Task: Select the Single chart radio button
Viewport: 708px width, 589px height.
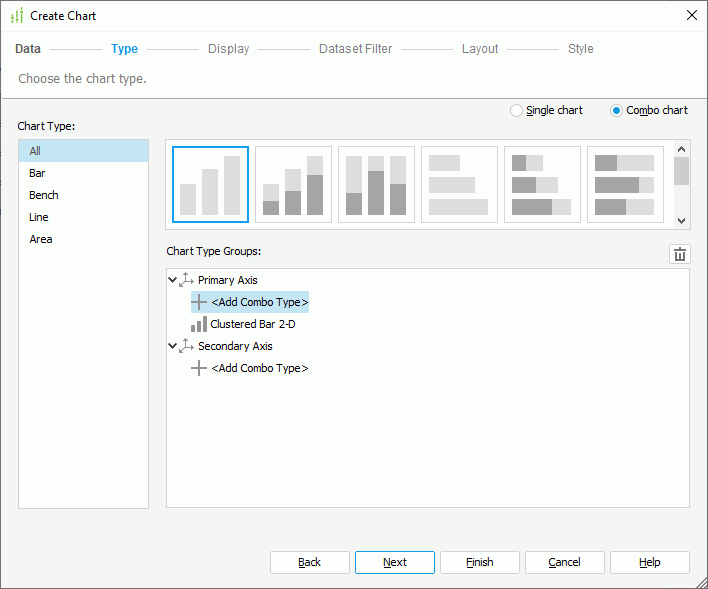Action: (516, 111)
